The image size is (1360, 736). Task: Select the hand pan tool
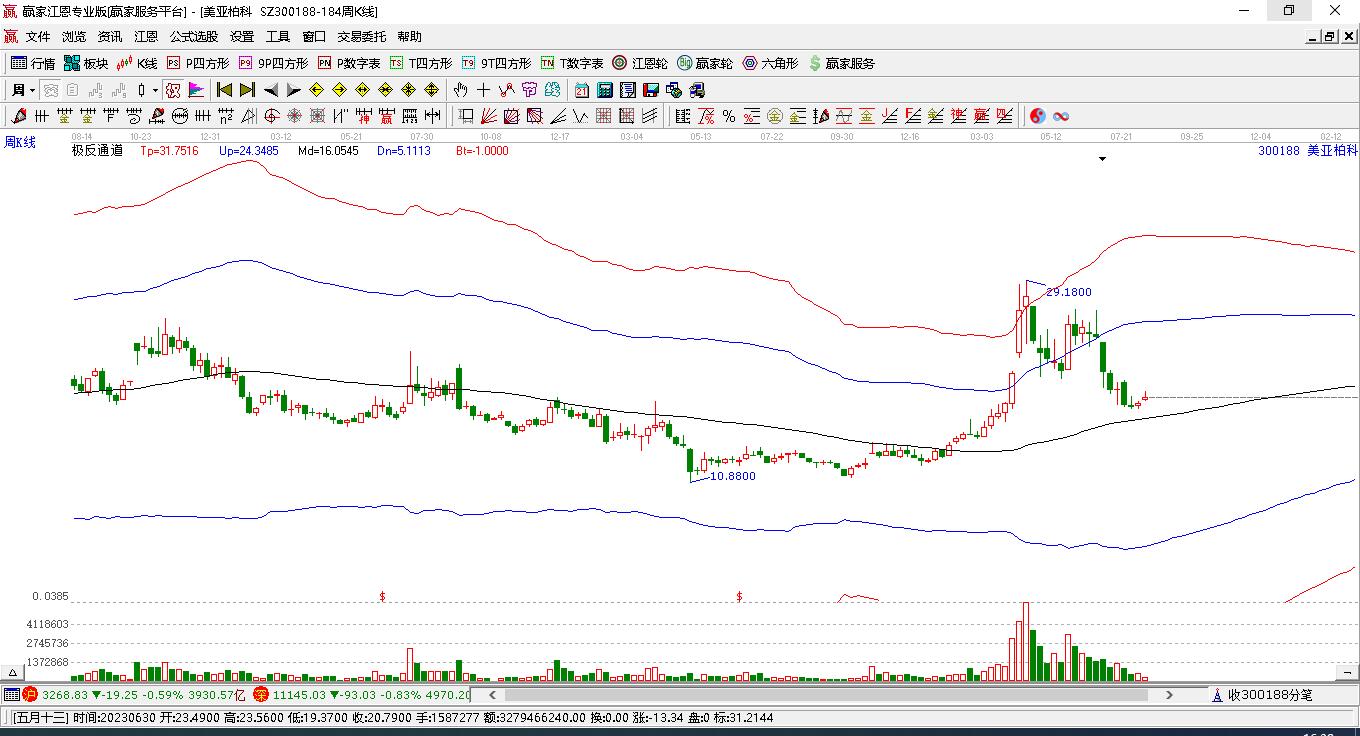click(x=461, y=90)
